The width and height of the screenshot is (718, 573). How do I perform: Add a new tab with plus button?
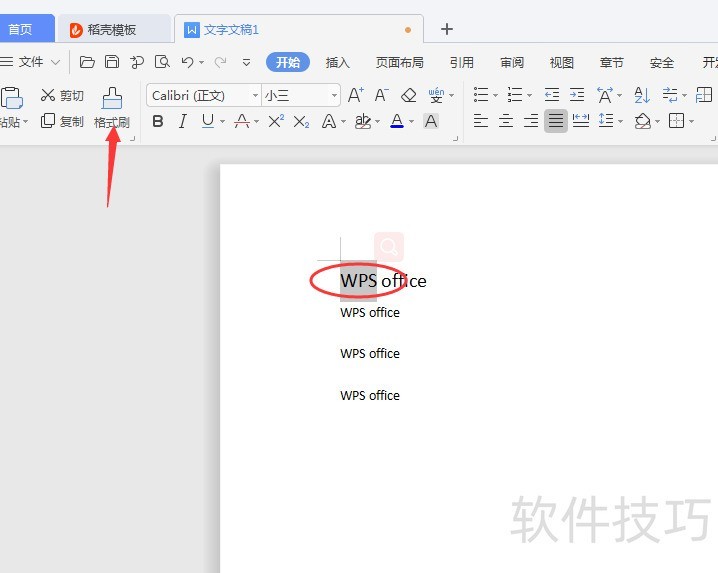(447, 29)
